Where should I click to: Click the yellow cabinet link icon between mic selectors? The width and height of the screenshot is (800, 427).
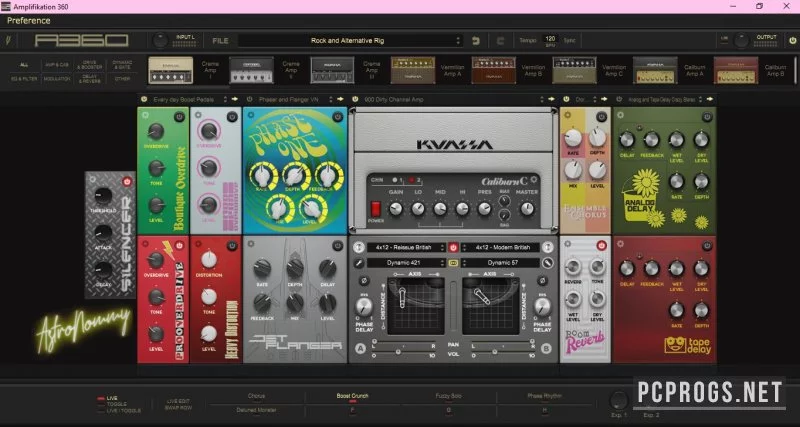(x=453, y=263)
